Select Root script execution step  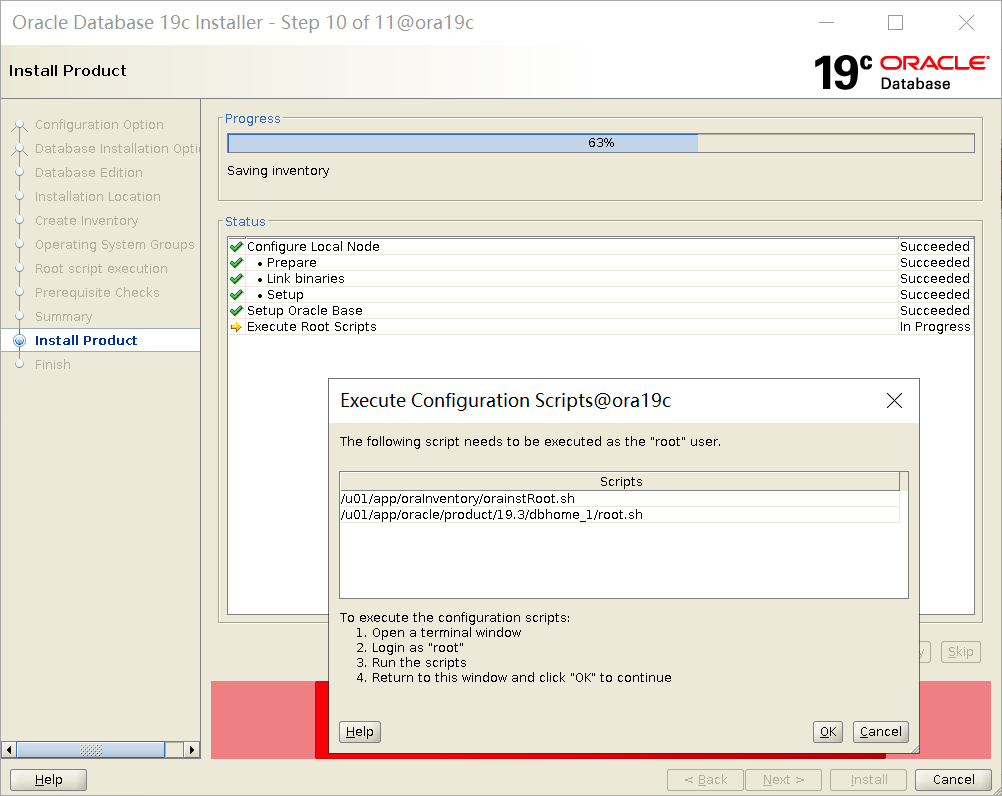(x=101, y=268)
